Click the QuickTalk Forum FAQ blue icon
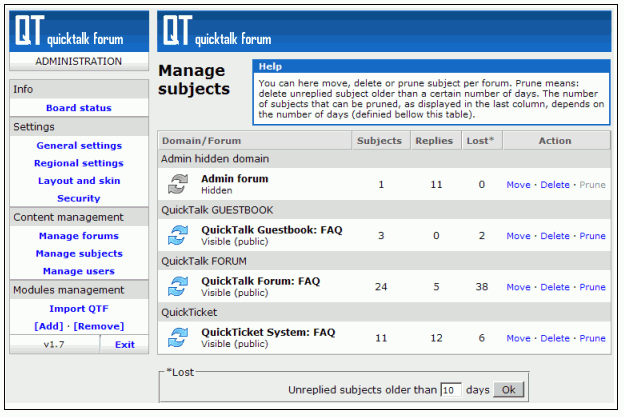This screenshot has width=624, height=417. (177, 286)
